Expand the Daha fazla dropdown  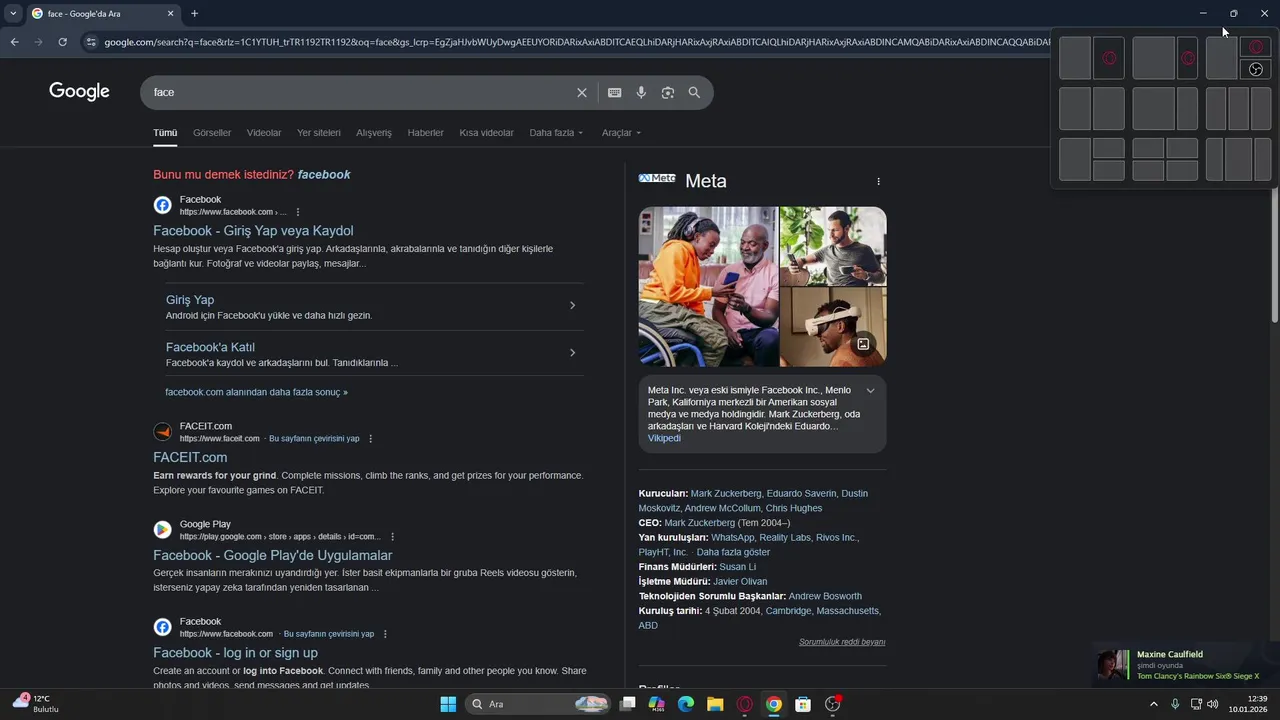556,132
